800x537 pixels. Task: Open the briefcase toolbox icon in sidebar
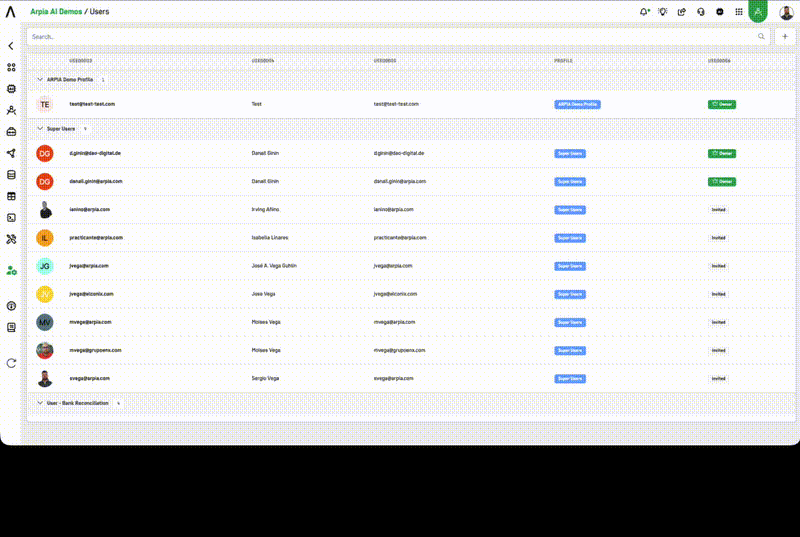pos(11,132)
